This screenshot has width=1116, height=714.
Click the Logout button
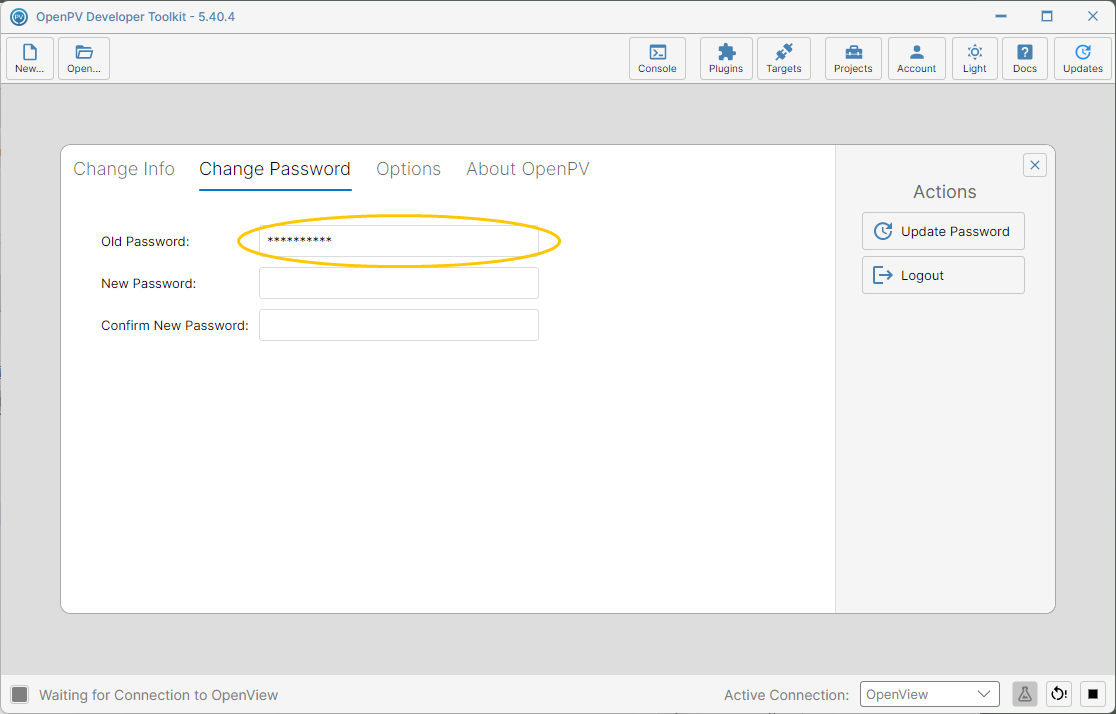[943, 275]
